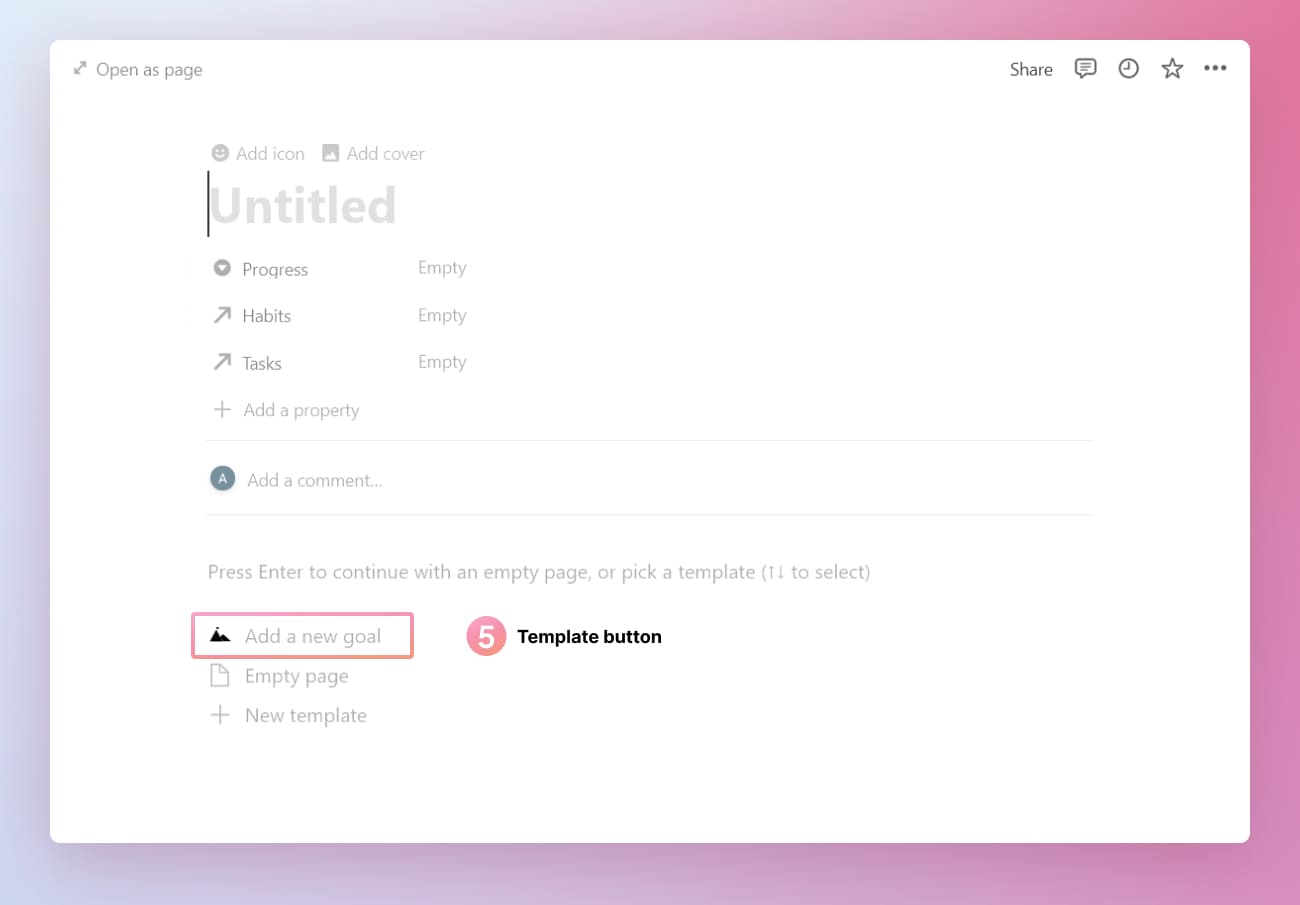Favorite this page with the star icon
Viewport: 1300px width, 905px height.
pos(1171,68)
